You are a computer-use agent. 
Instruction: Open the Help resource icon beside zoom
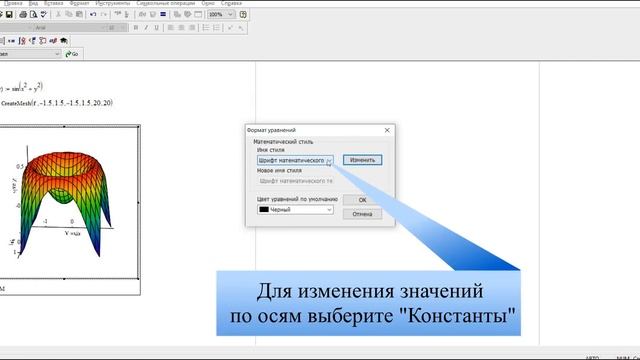click(x=243, y=14)
